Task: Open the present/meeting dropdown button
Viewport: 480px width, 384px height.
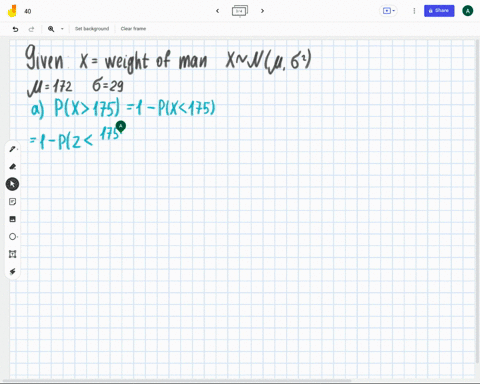Action: [x=389, y=11]
